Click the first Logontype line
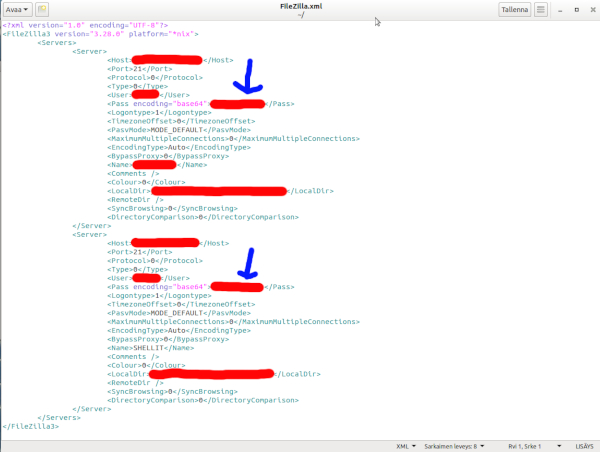 click(159, 113)
